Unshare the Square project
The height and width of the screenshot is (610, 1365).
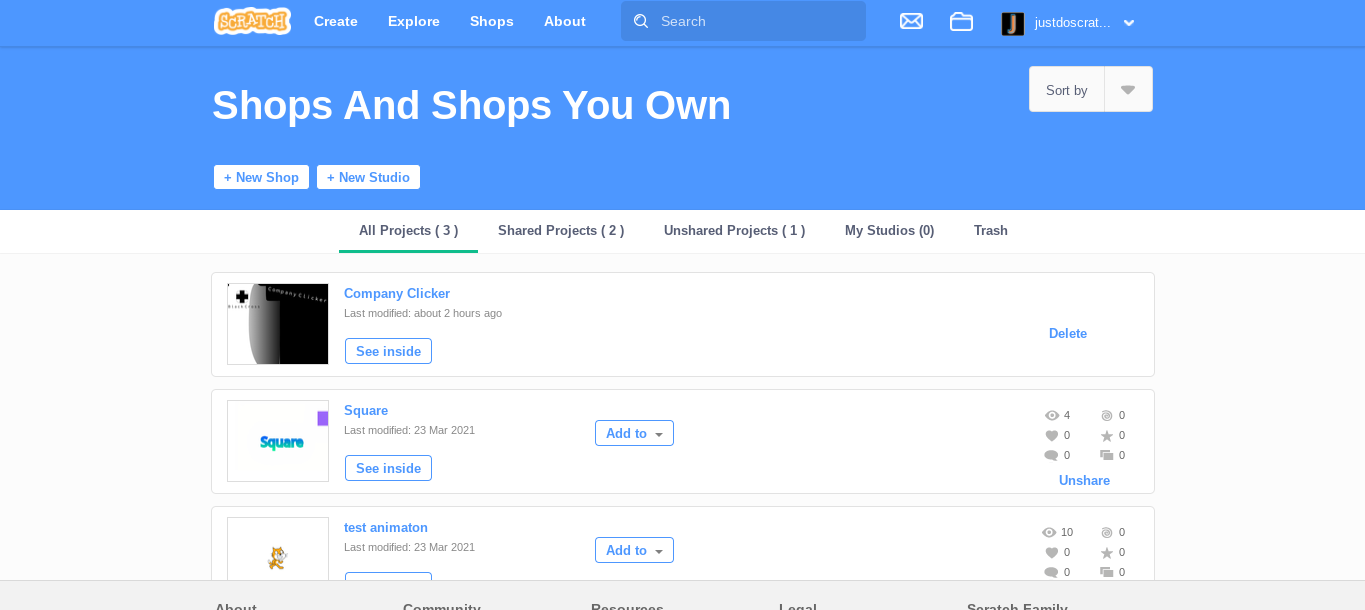pos(1084,480)
